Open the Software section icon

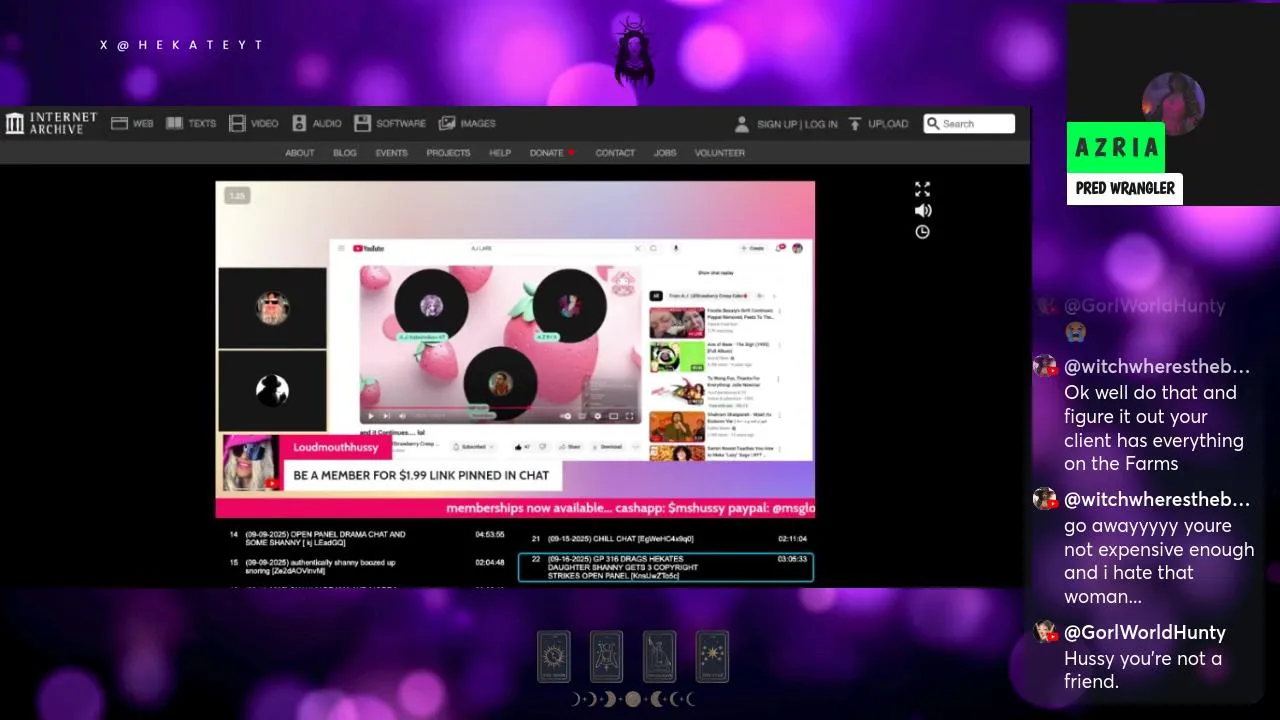[x=363, y=123]
